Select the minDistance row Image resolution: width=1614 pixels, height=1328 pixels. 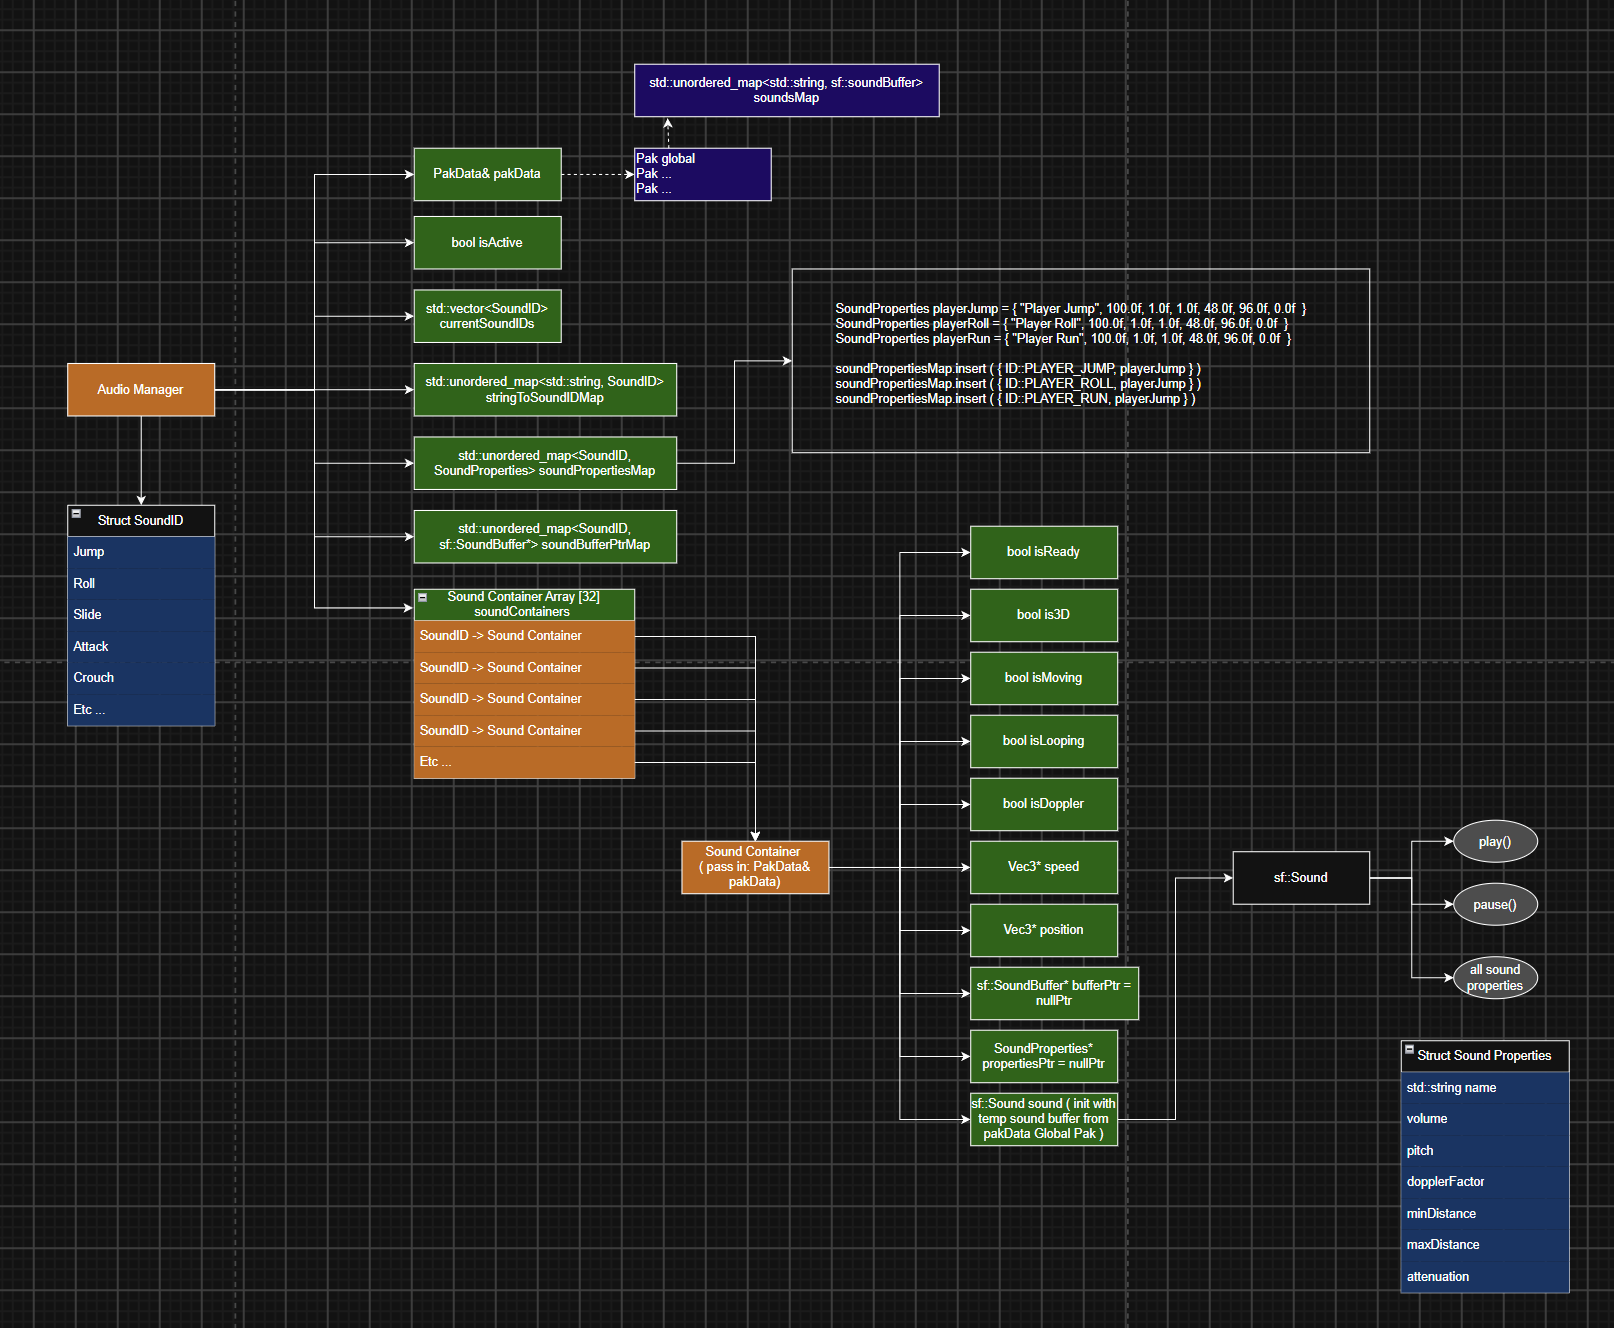pos(1485,1214)
